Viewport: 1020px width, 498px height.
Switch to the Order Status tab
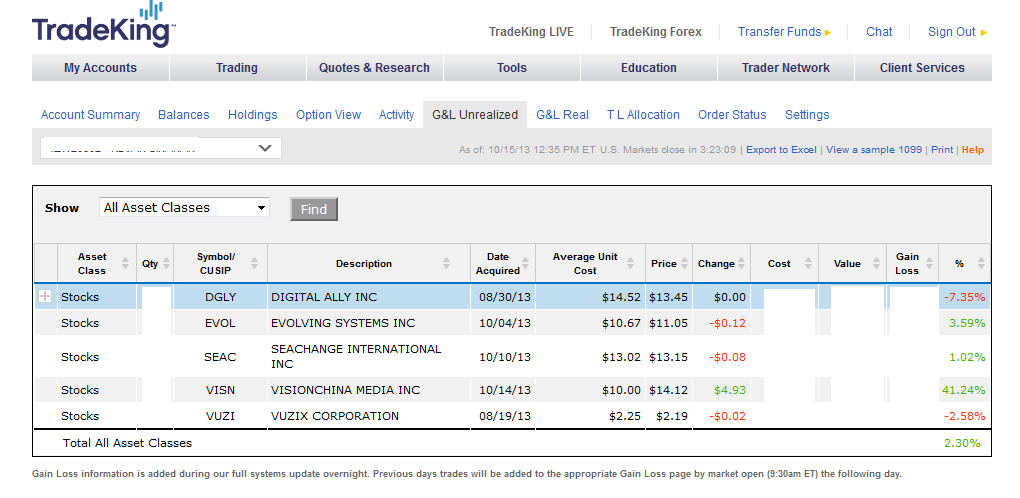732,114
